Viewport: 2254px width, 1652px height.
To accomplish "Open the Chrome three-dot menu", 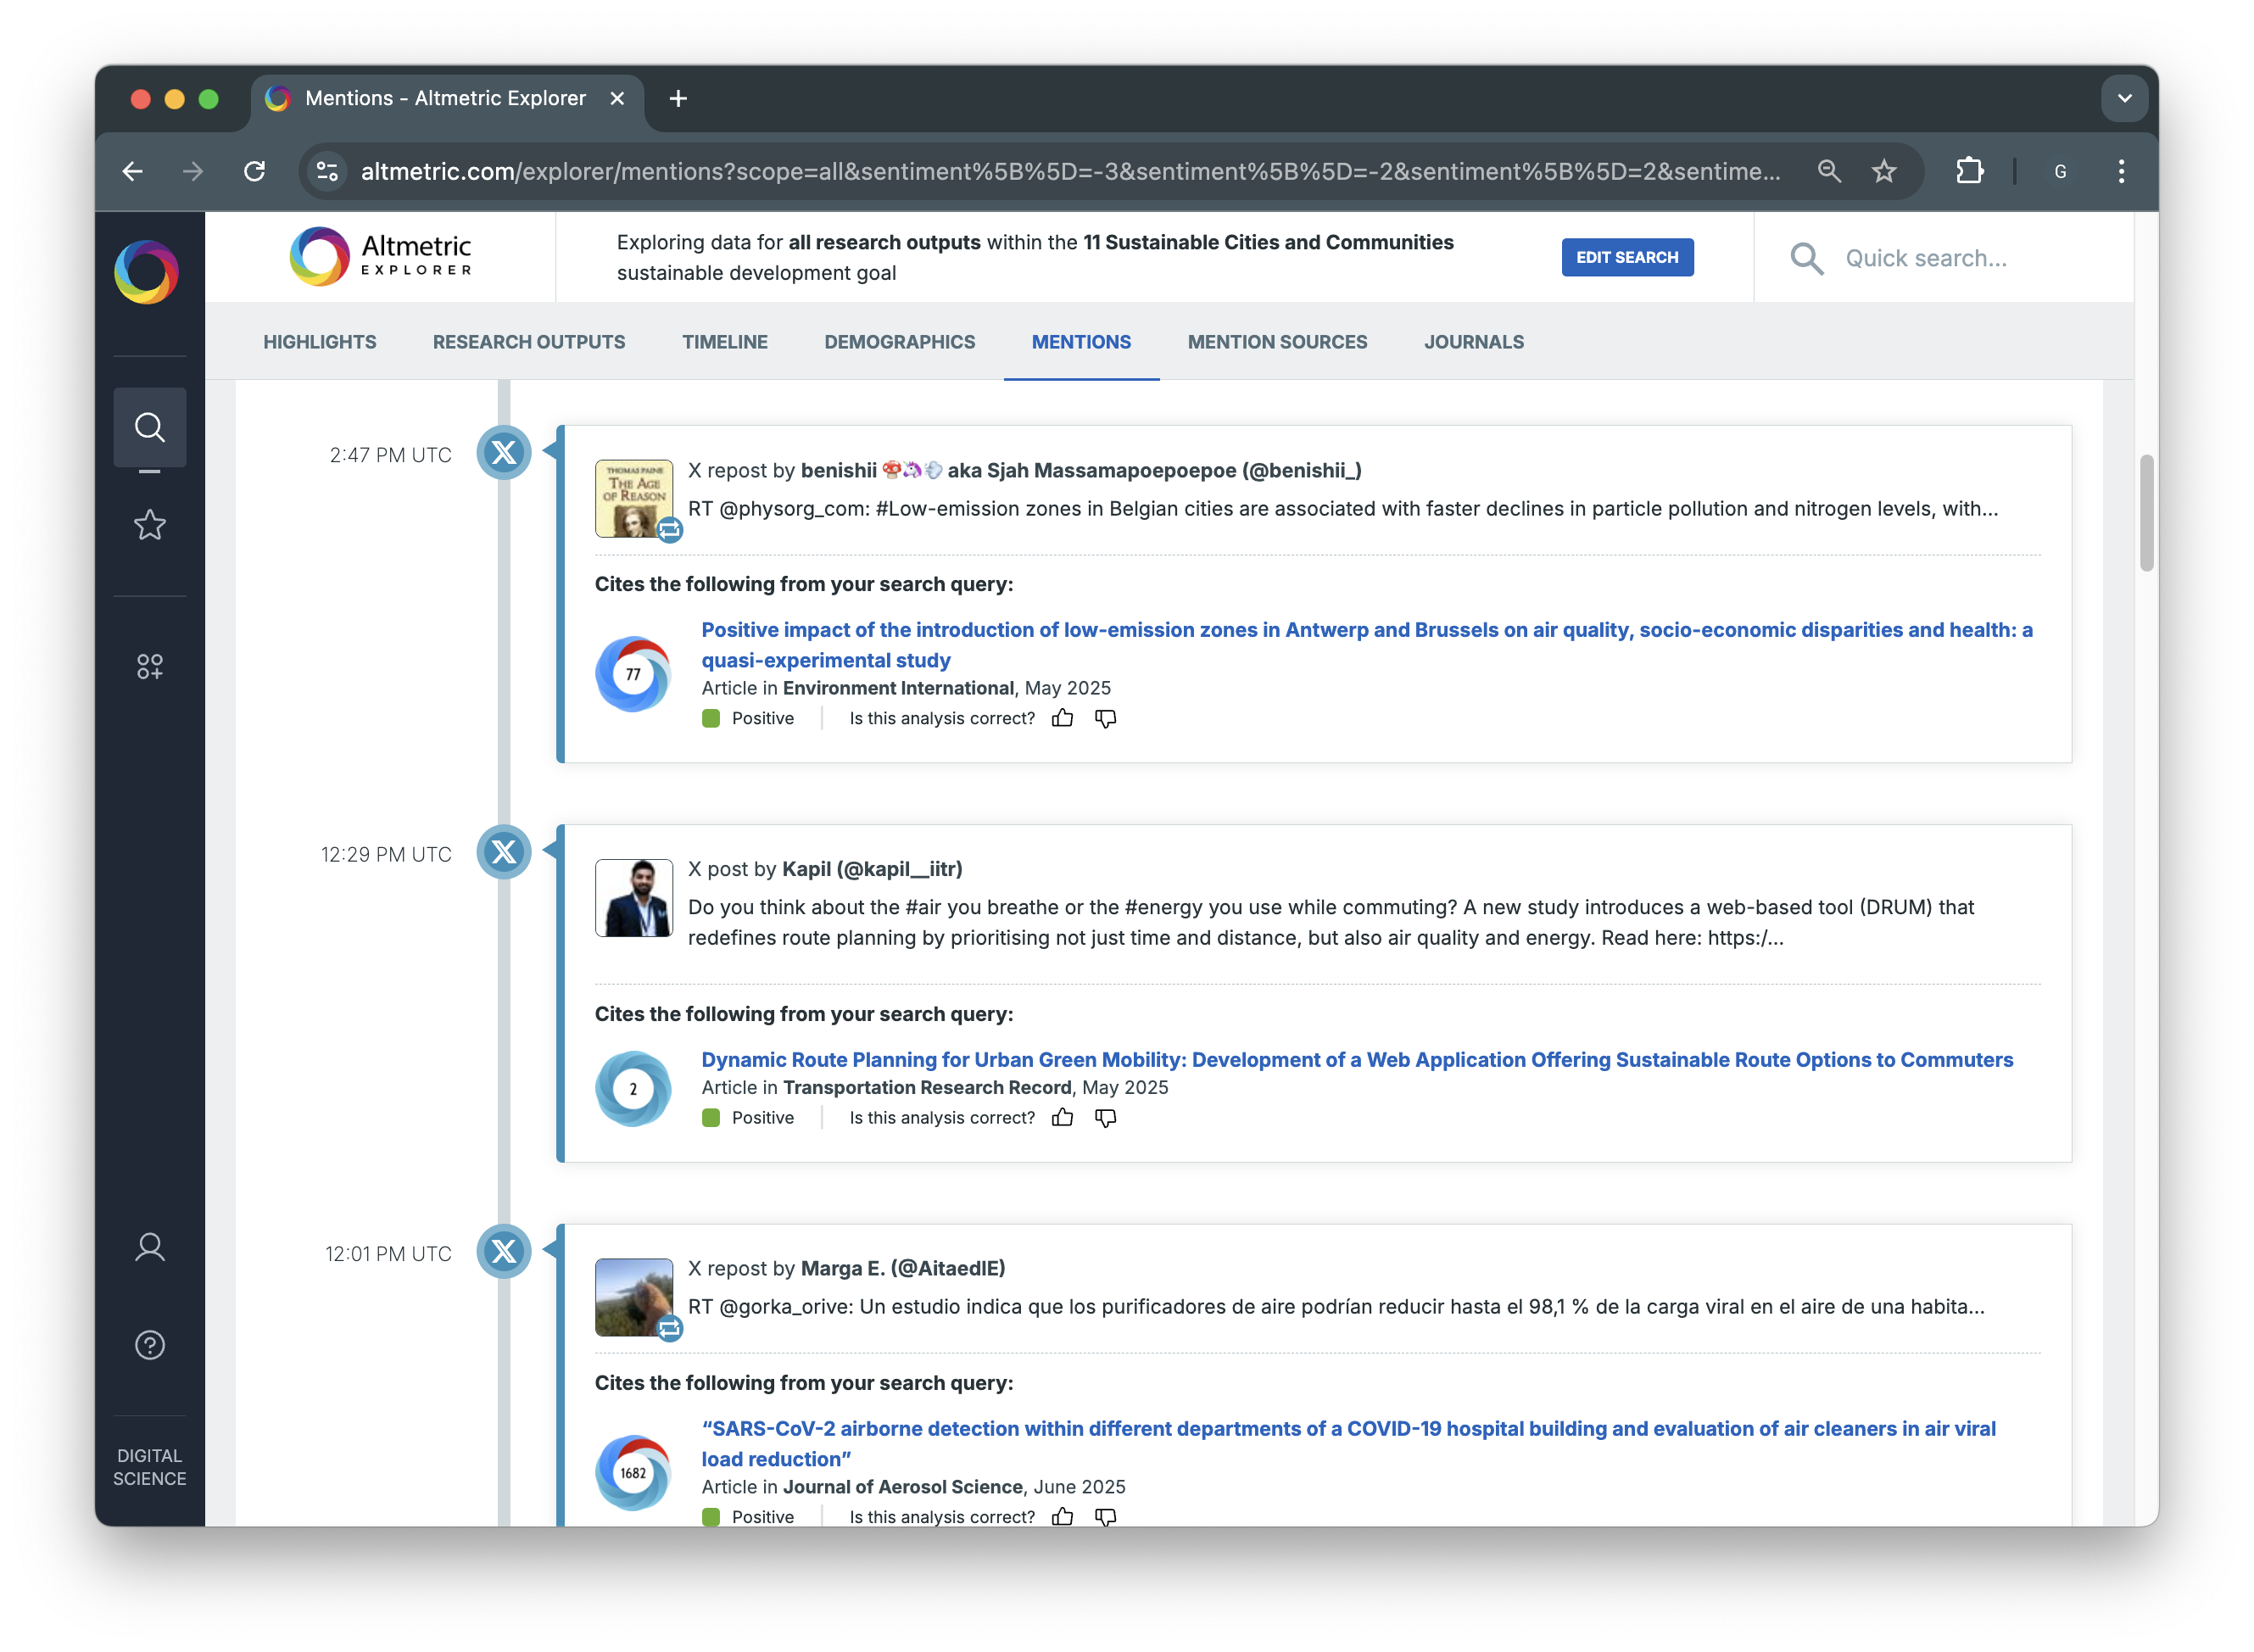I will coord(2120,171).
